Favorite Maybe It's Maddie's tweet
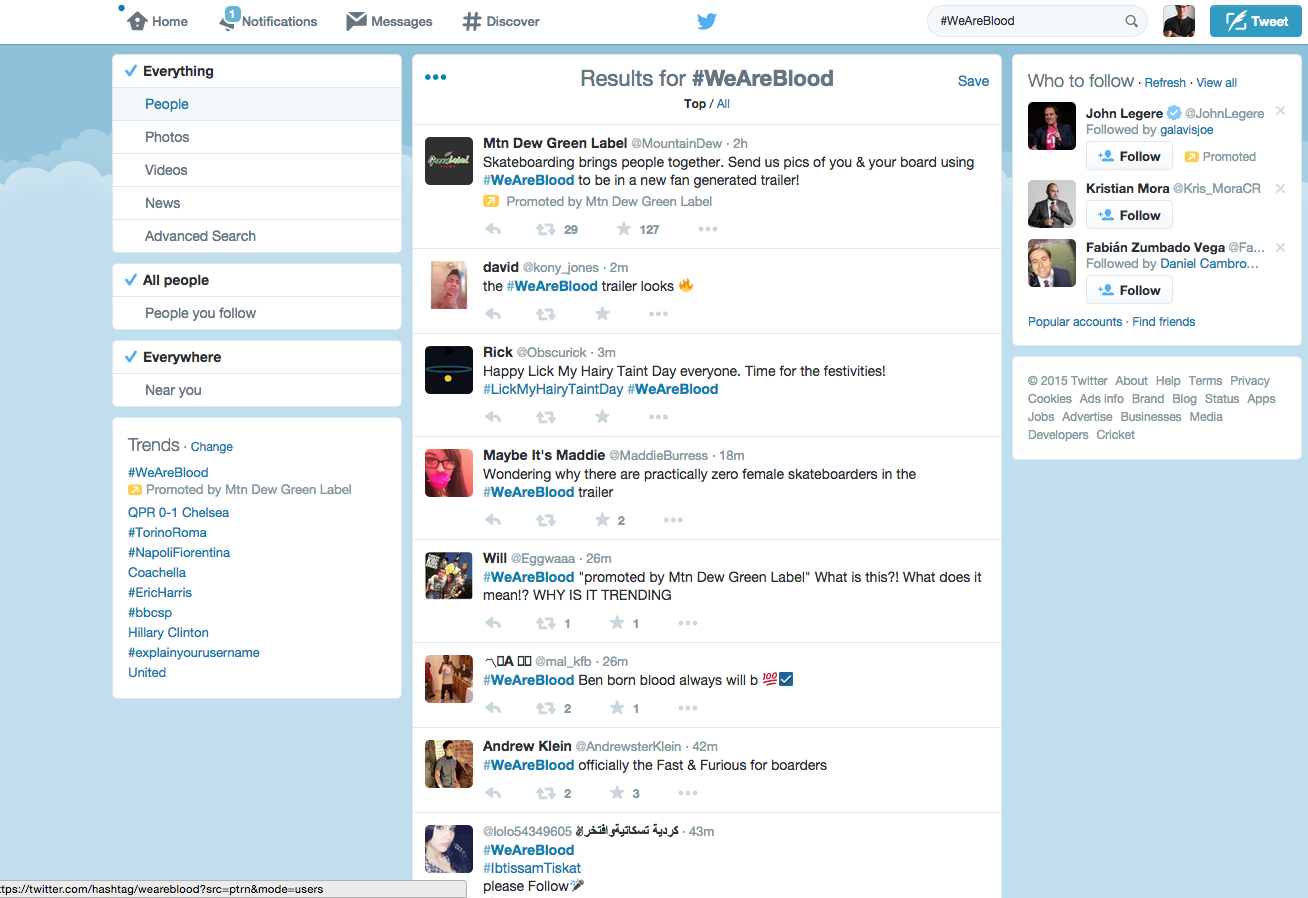 (x=602, y=520)
